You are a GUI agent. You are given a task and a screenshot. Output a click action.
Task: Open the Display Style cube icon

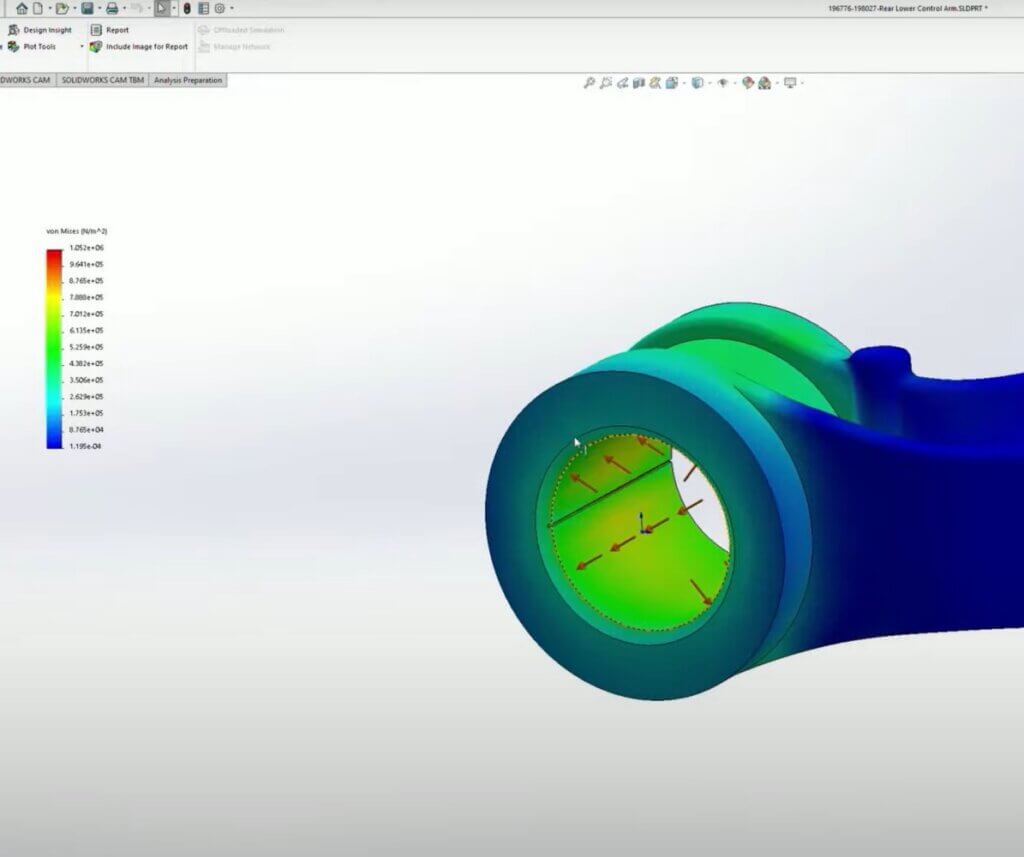697,82
